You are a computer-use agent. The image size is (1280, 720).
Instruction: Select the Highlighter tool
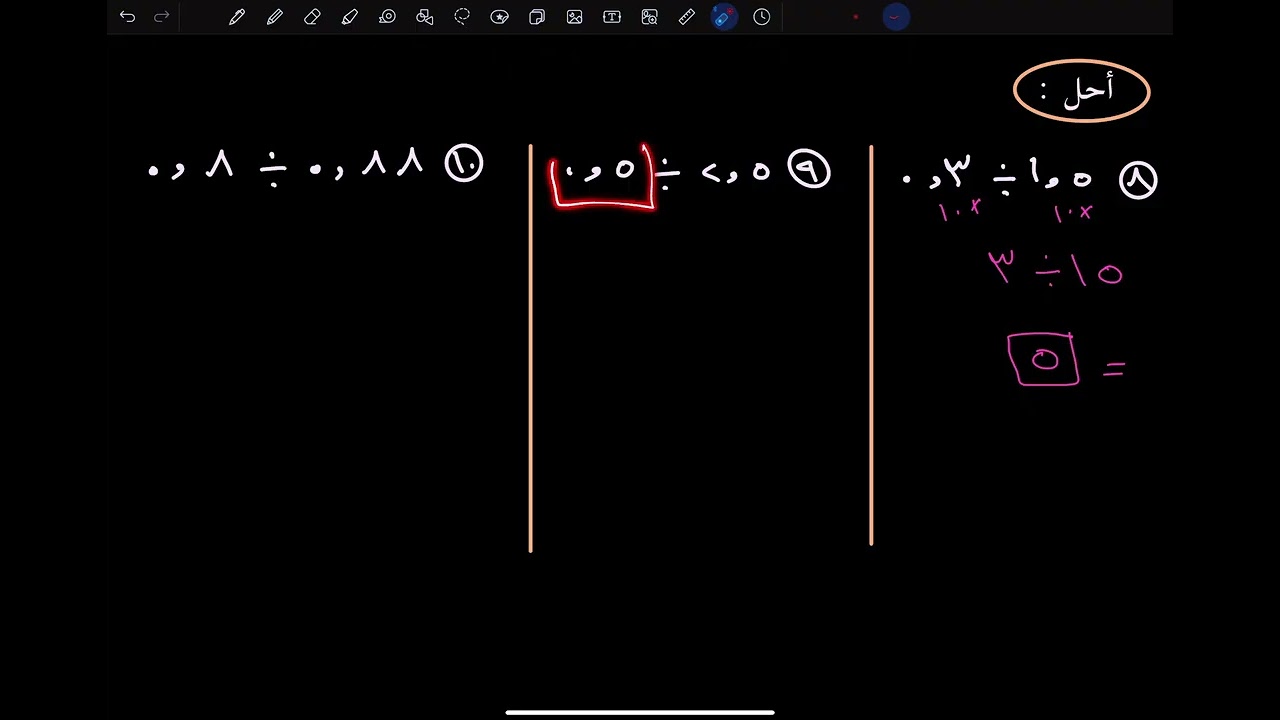click(x=350, y=17)
